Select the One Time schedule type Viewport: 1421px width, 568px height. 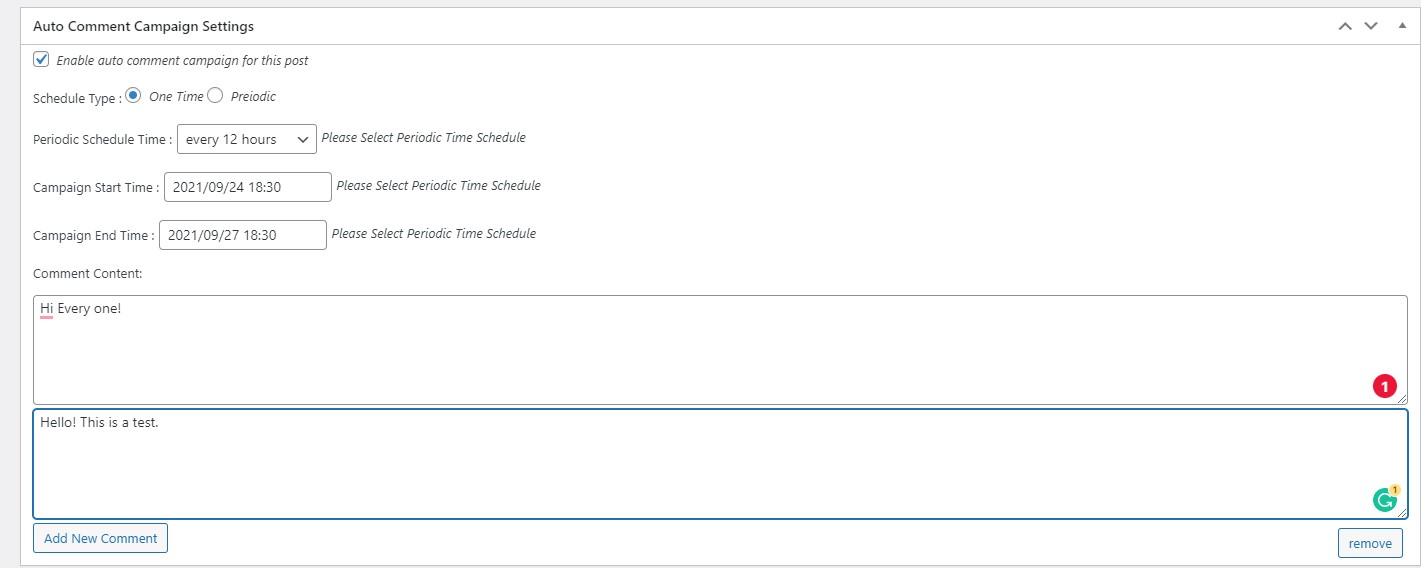(133, 96)
